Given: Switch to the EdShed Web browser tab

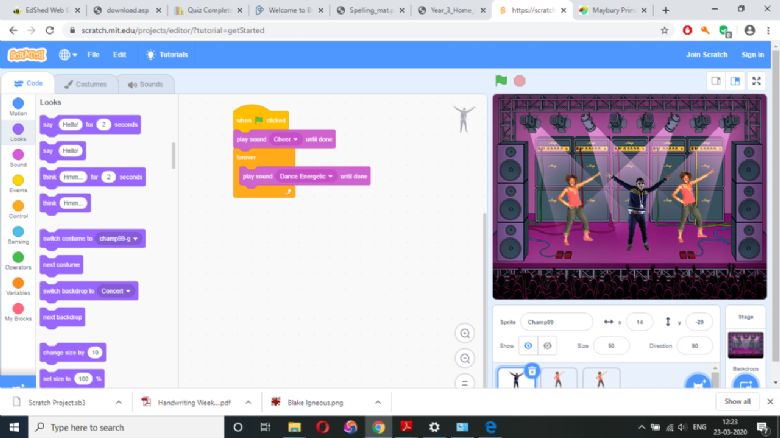Looking at the screenshot, I should (x=44, y=10).
